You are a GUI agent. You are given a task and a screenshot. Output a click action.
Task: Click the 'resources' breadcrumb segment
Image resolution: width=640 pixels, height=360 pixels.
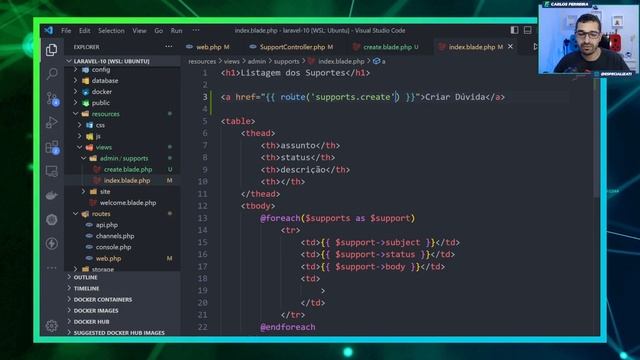[202, 61]
